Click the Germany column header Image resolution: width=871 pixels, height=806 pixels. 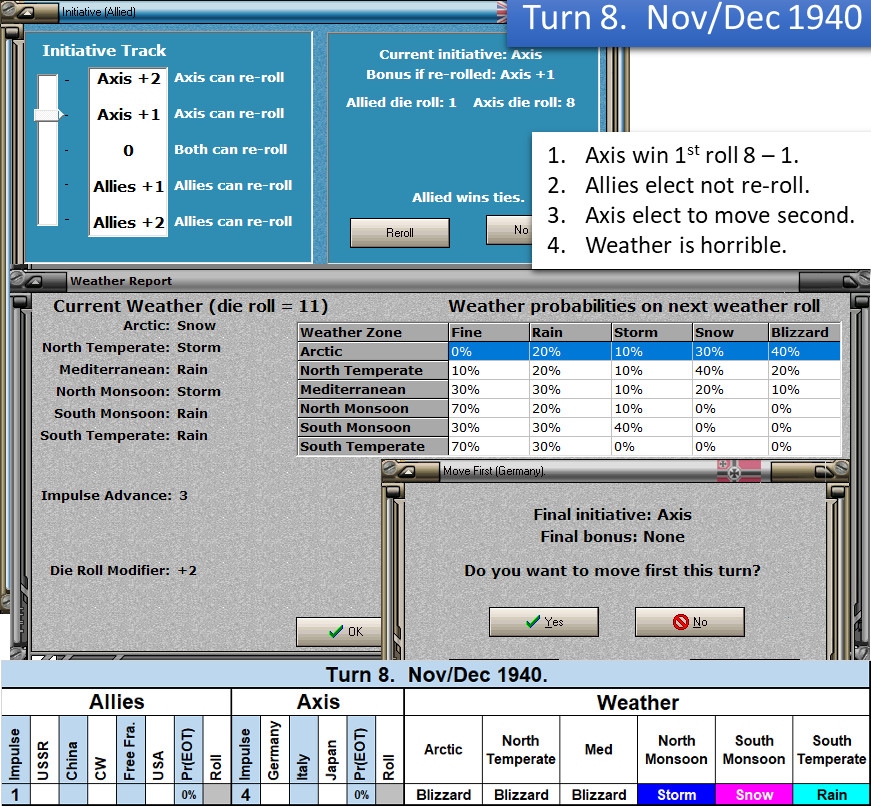[x=274, y=749]
